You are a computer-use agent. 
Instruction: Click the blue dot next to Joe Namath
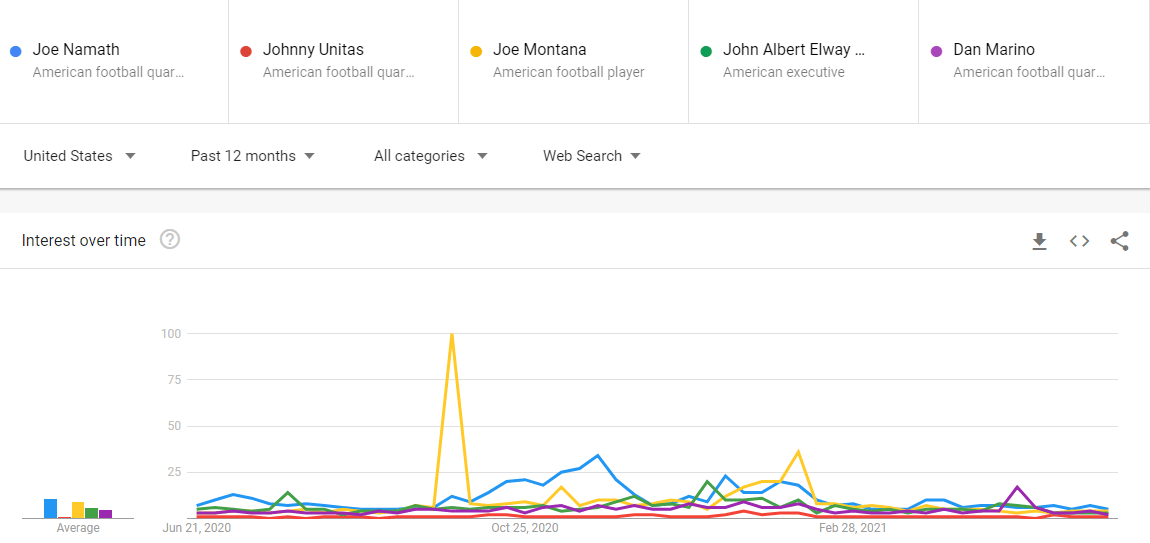click(15, 51)
